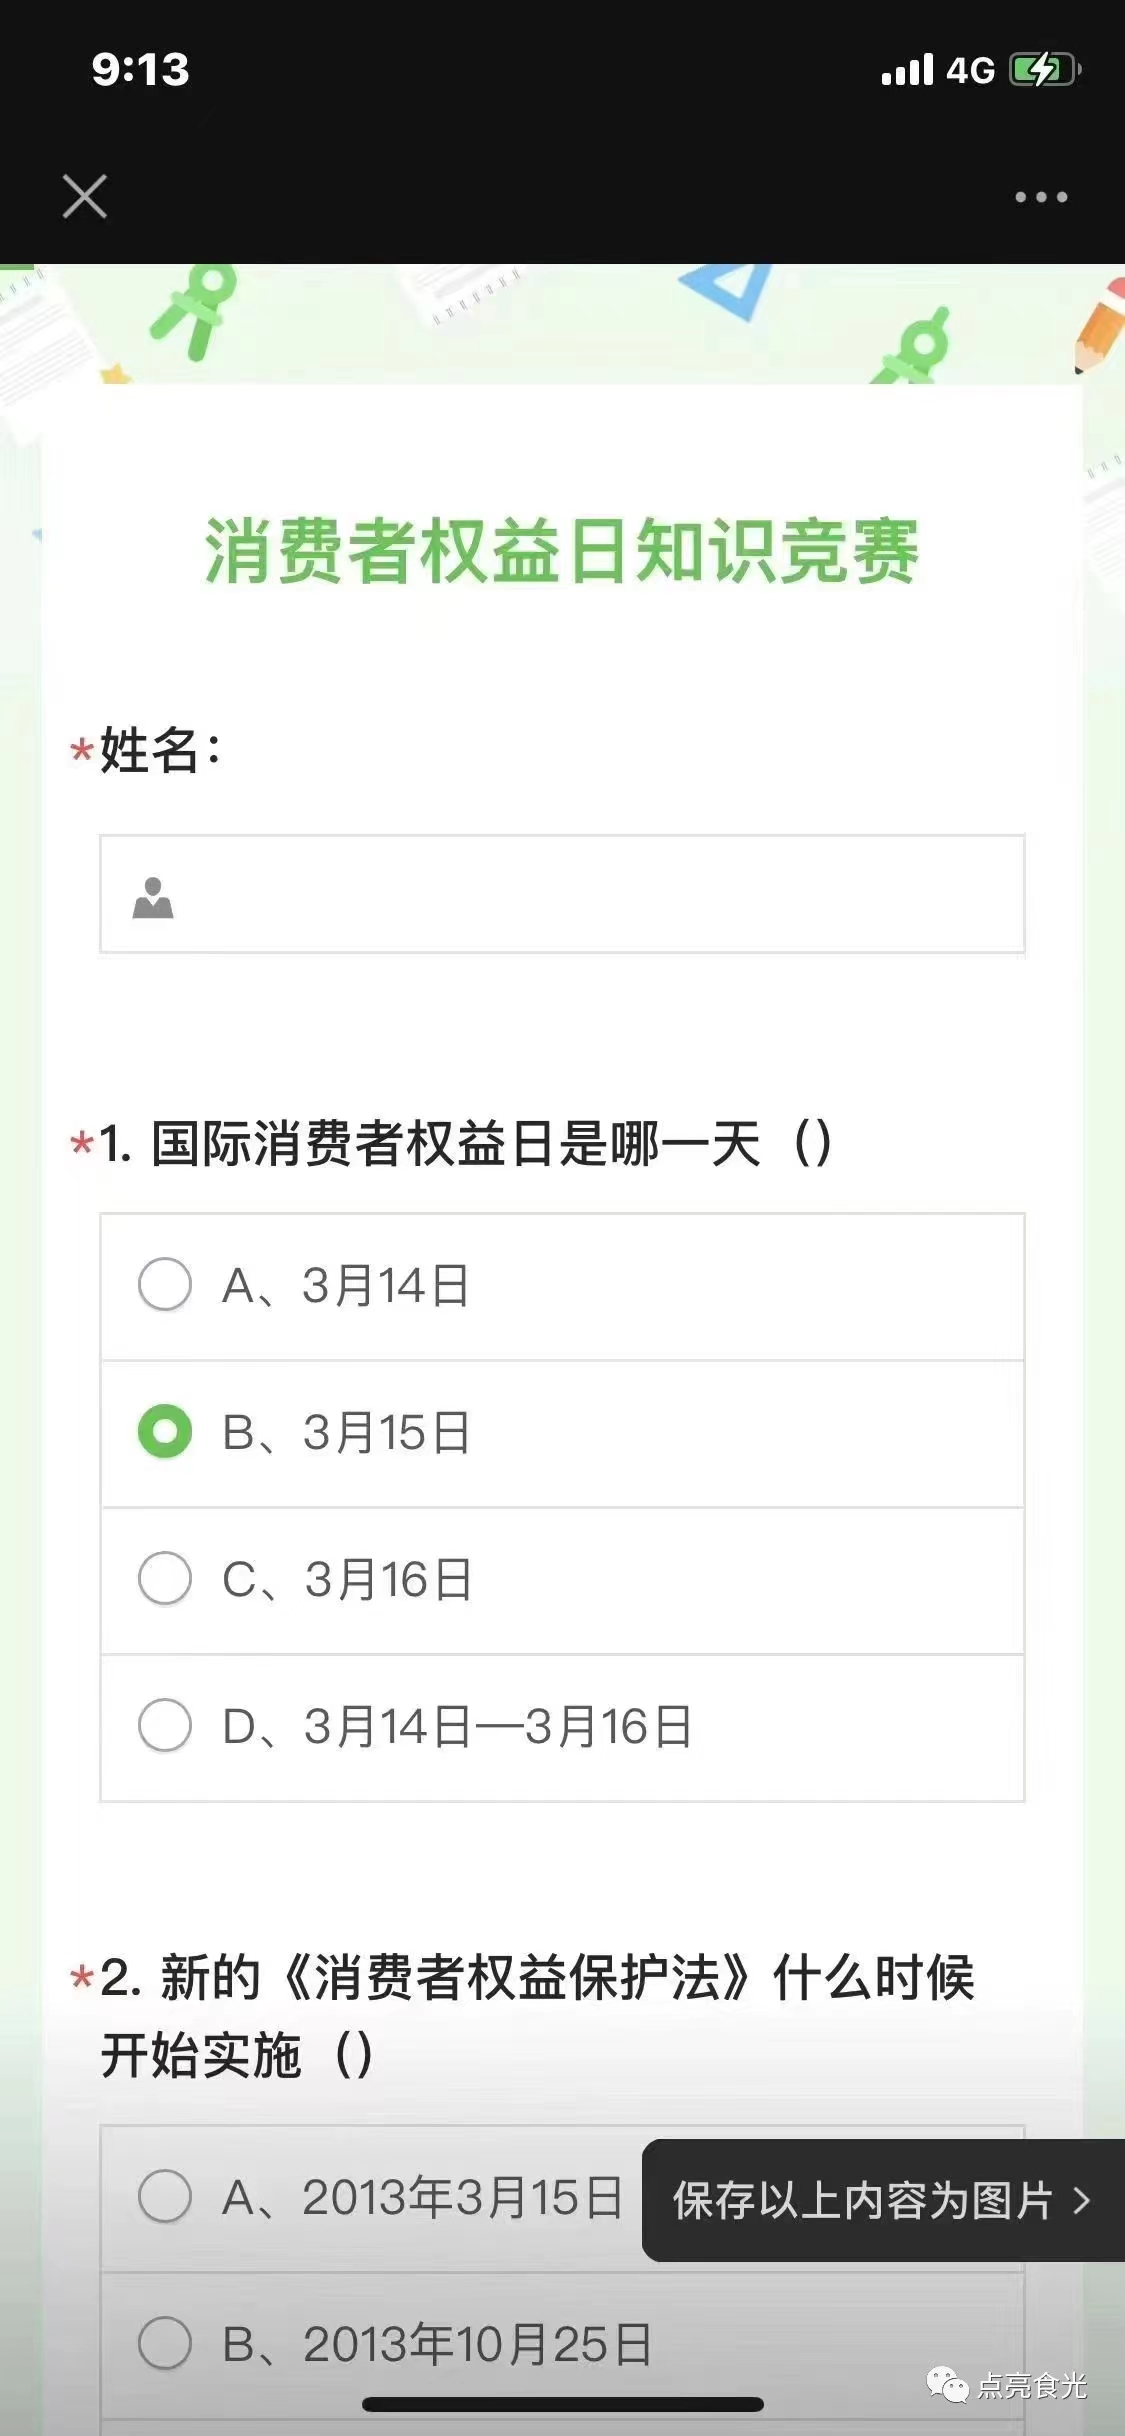Close the quiz page with X icon
1125x2436 pixels.
point(84,196)
